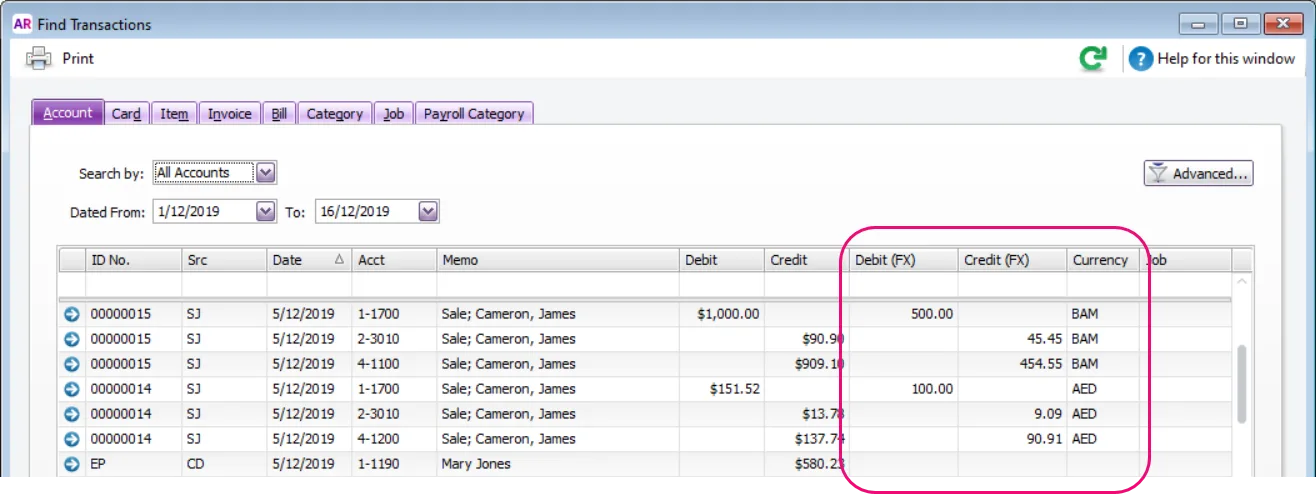Image resolution: width=1316 pixels, height=494 pixels.
Task: Click the AR application icon in title bar
Action: click(x=22, y=23)
